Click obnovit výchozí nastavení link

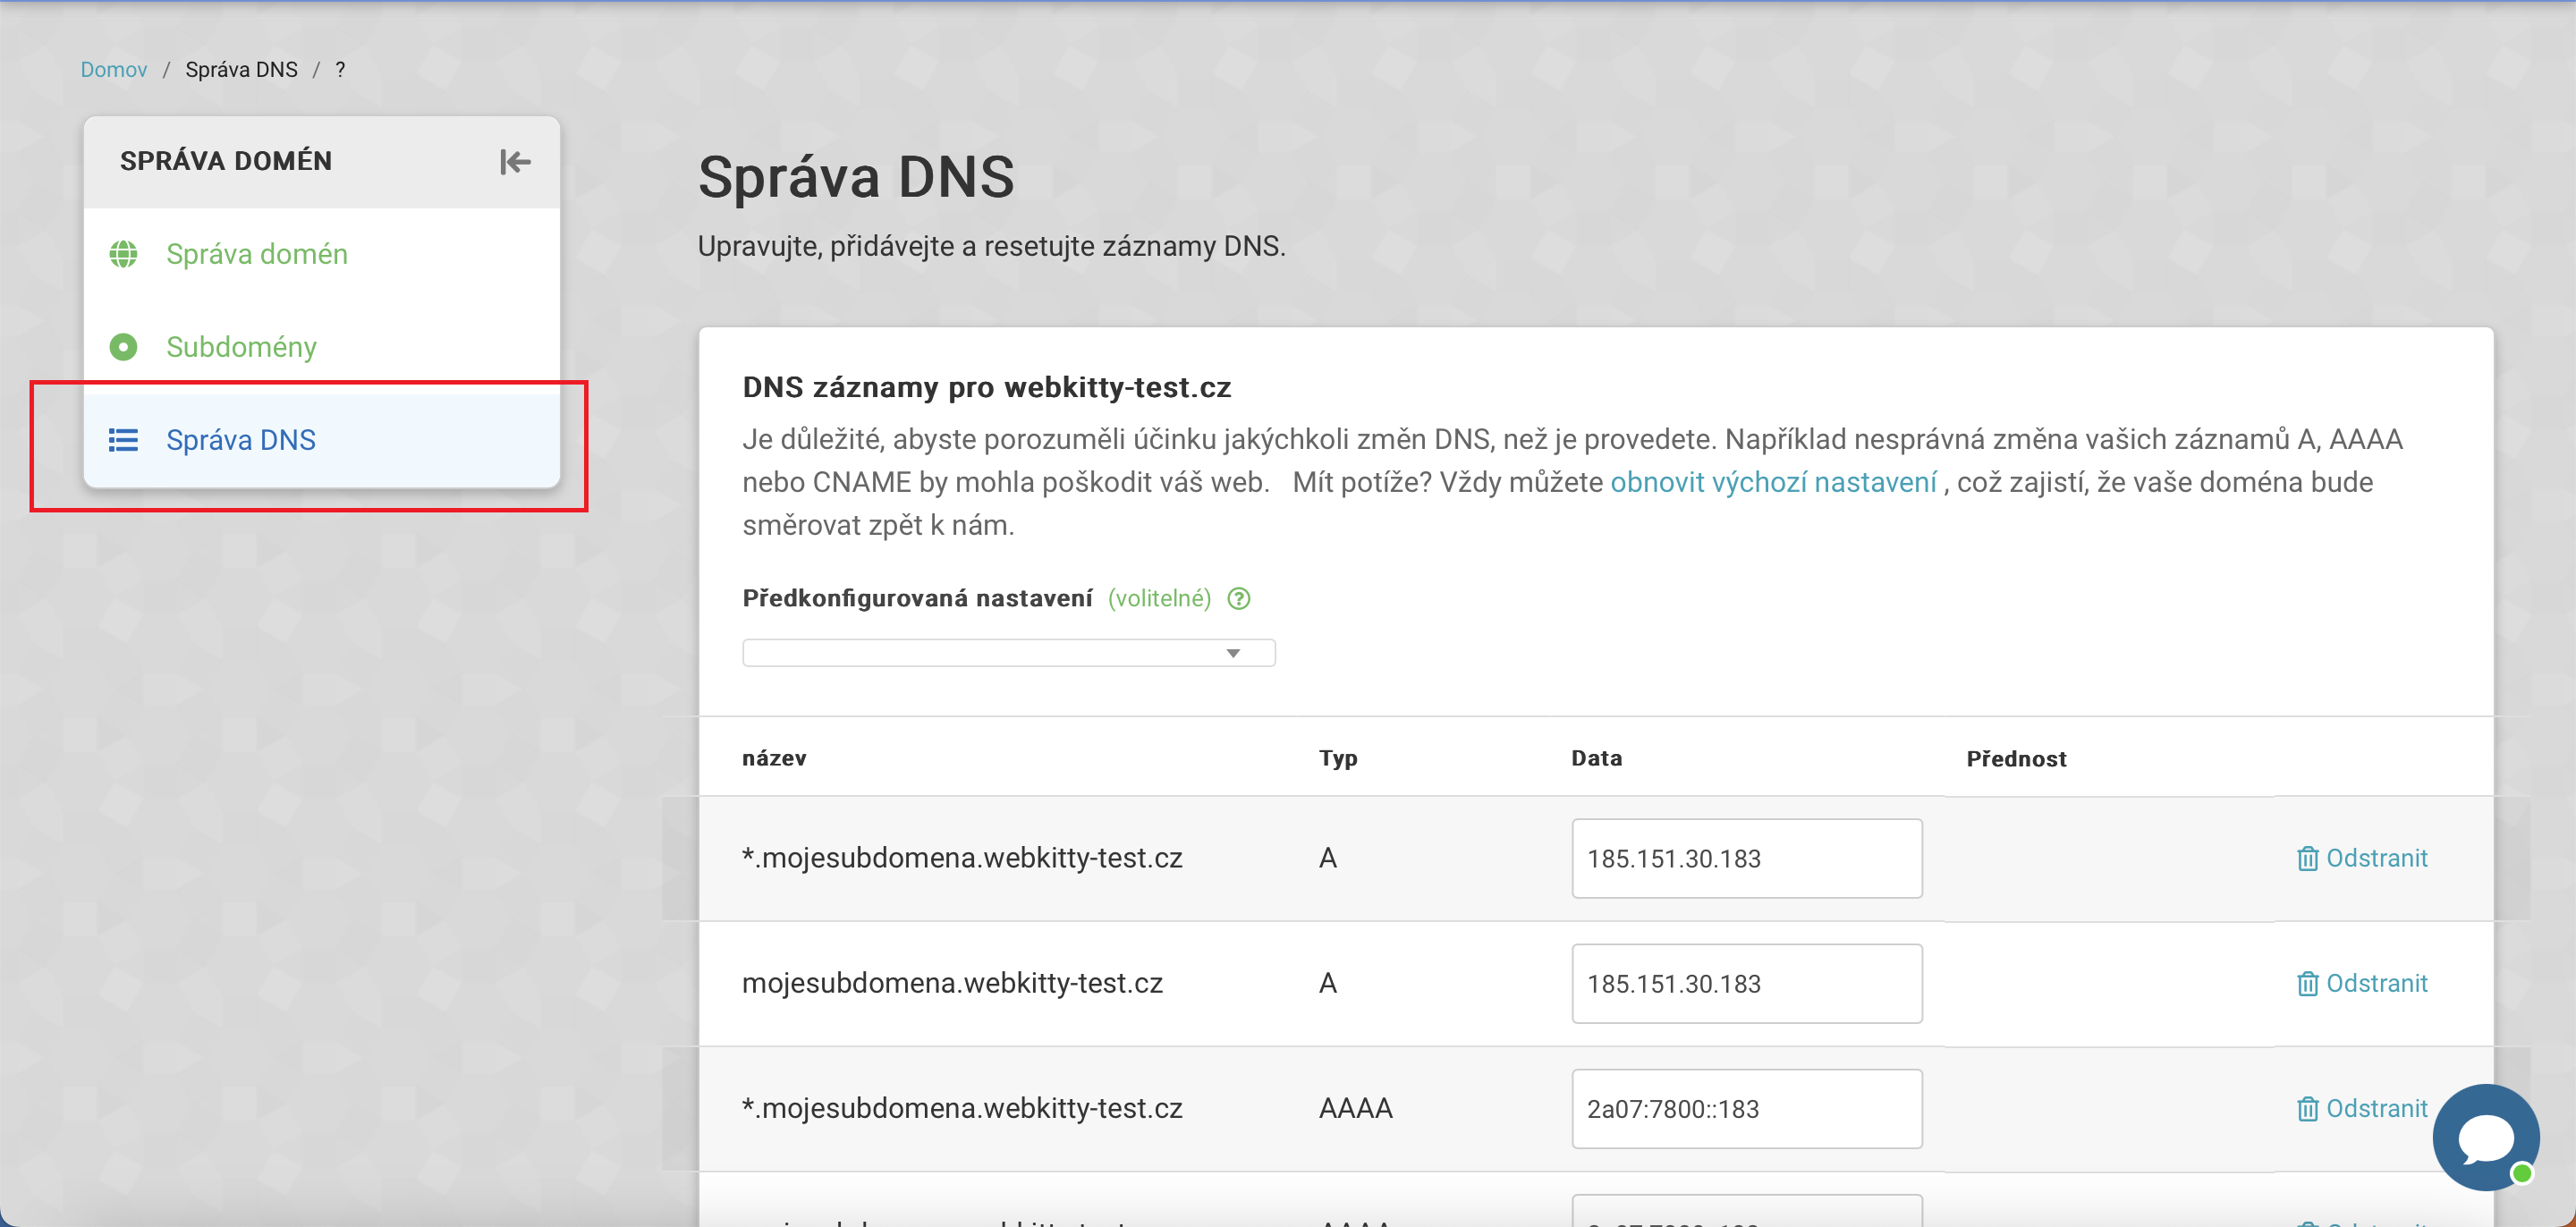(1773, 482)
